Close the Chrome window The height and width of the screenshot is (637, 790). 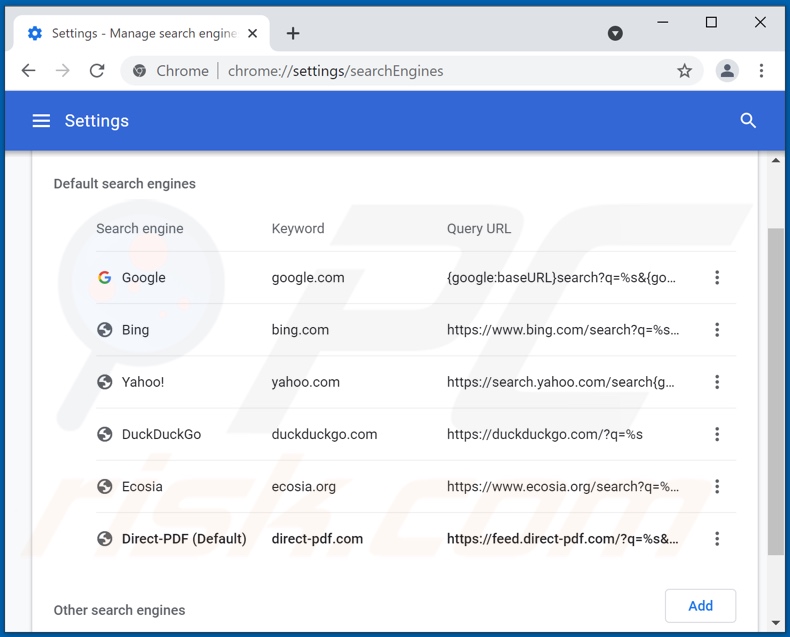pos(760,22)
